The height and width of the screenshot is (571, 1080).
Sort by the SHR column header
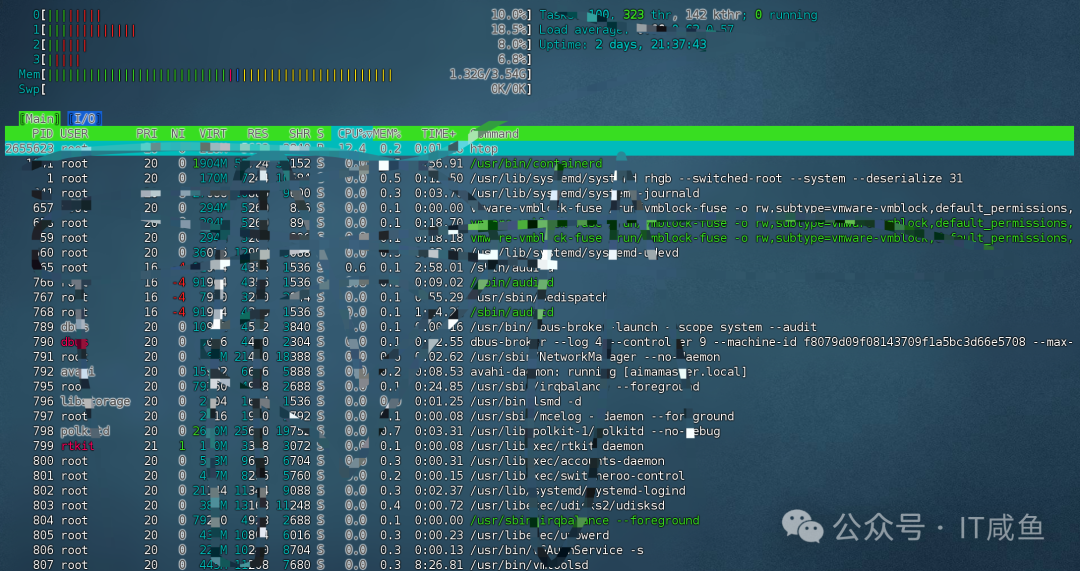300,134
